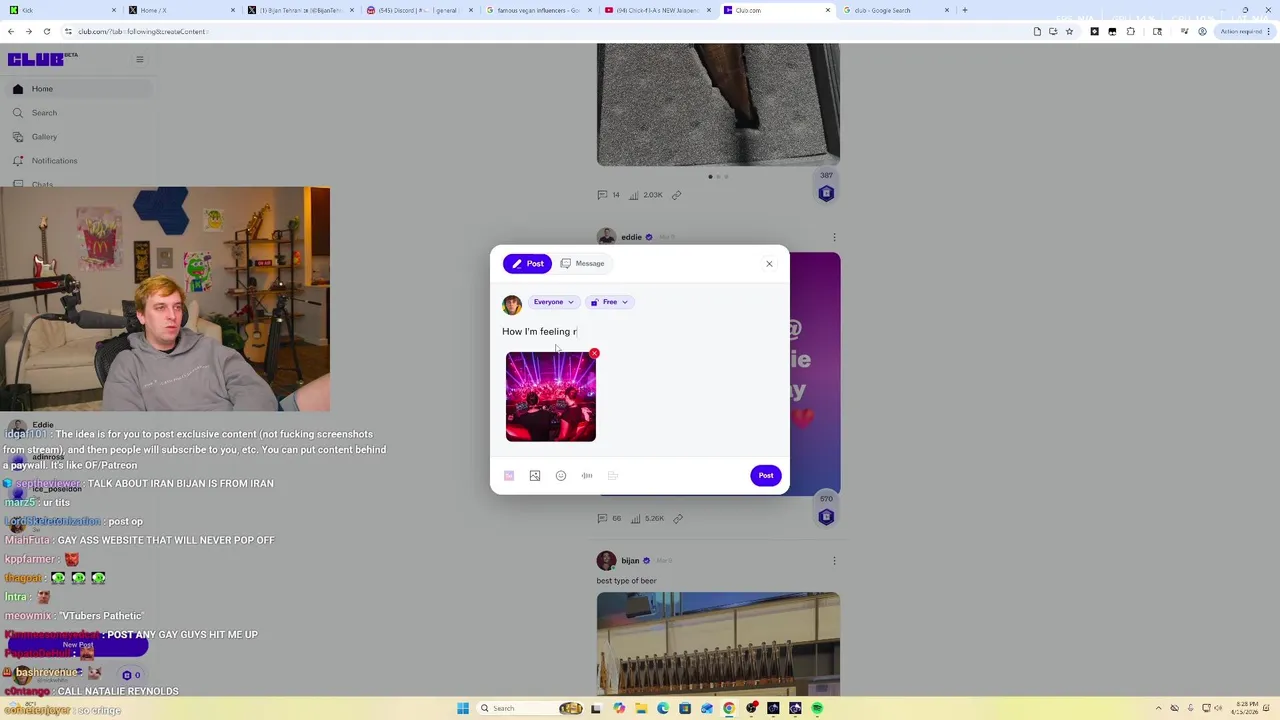Viewport: 1280px width, 720px height.
Task: Submit with the purple Post button
Action: (765, 476)
